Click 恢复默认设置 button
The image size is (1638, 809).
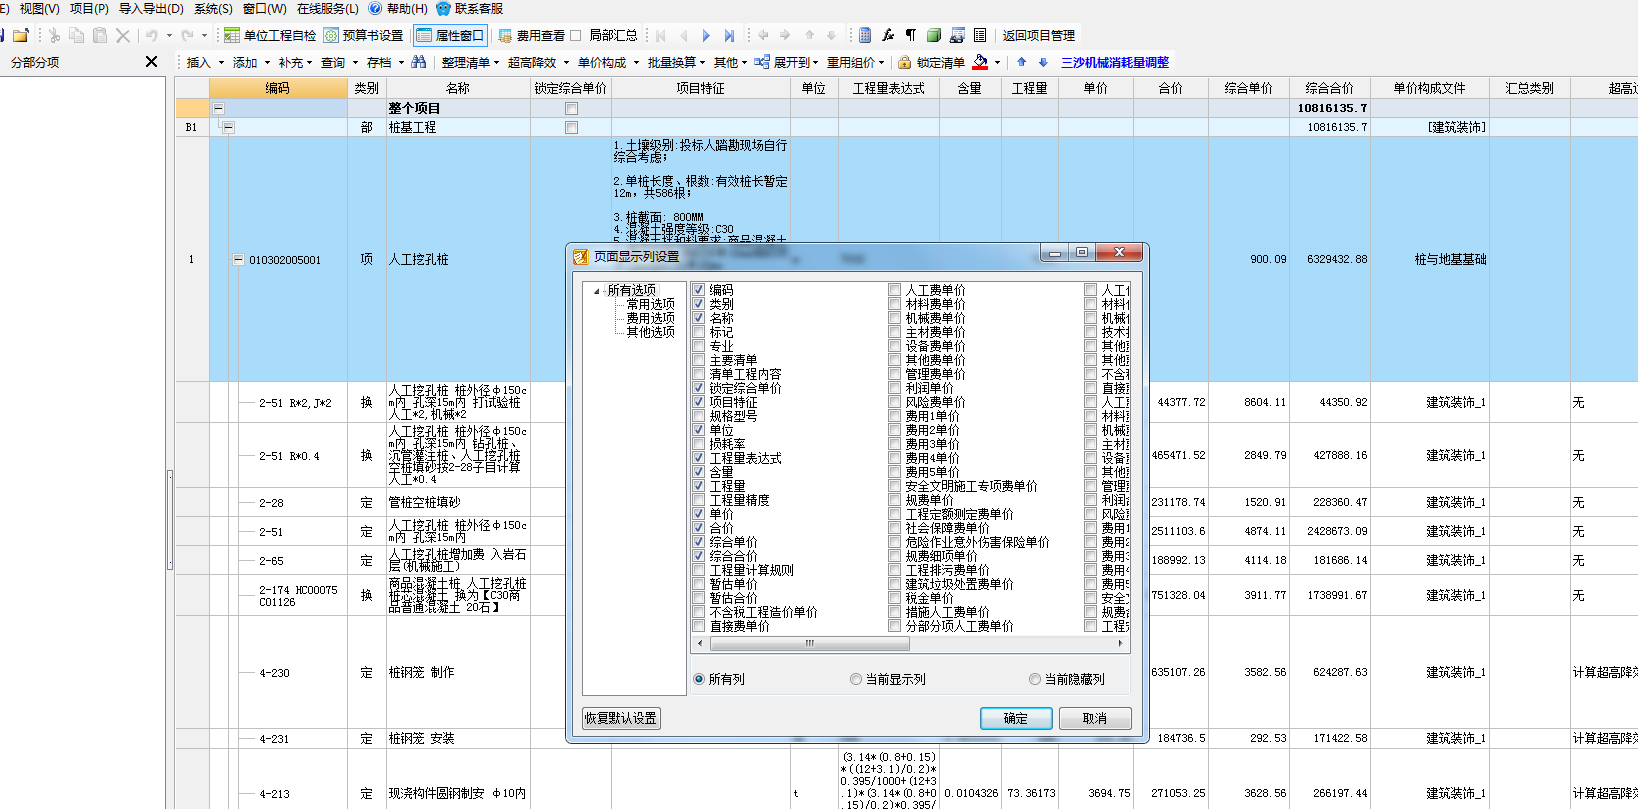click(622, 718)
